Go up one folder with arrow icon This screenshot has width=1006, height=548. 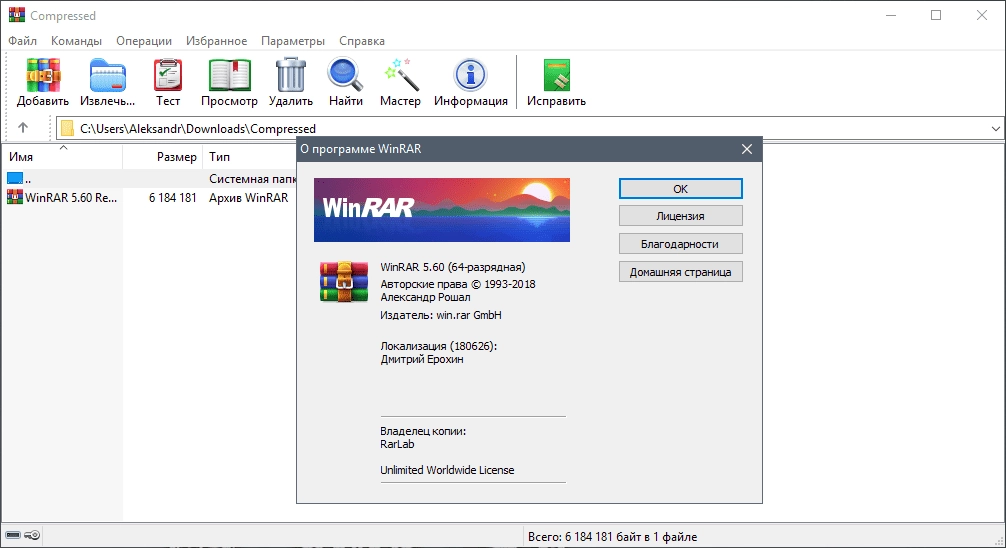[x=23, y=128]
